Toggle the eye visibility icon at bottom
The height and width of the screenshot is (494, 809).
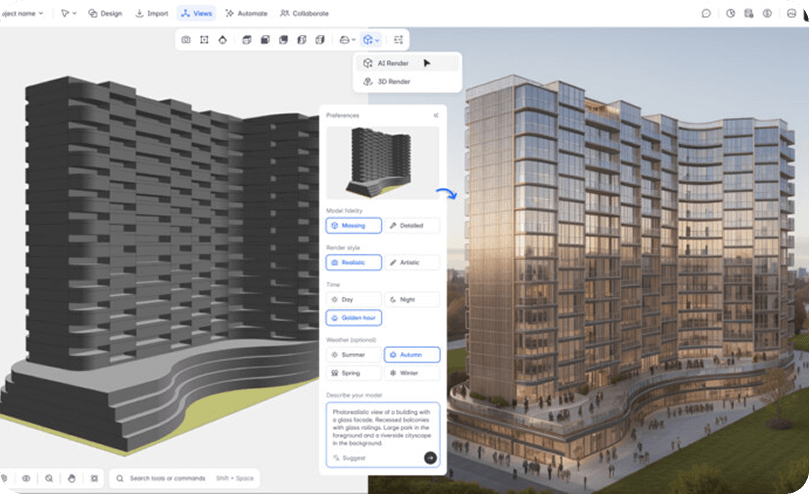click(x=26, y=478)
